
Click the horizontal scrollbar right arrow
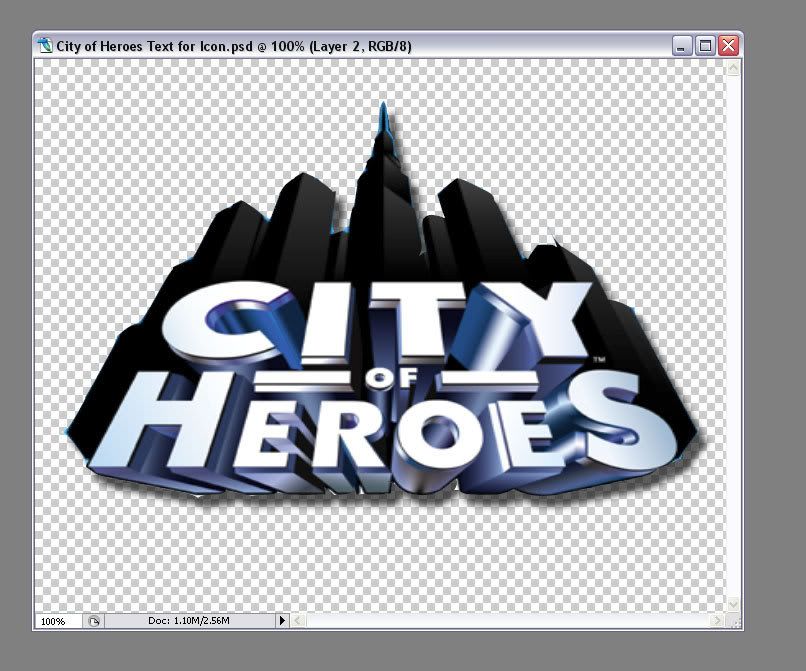click(718, 621)
